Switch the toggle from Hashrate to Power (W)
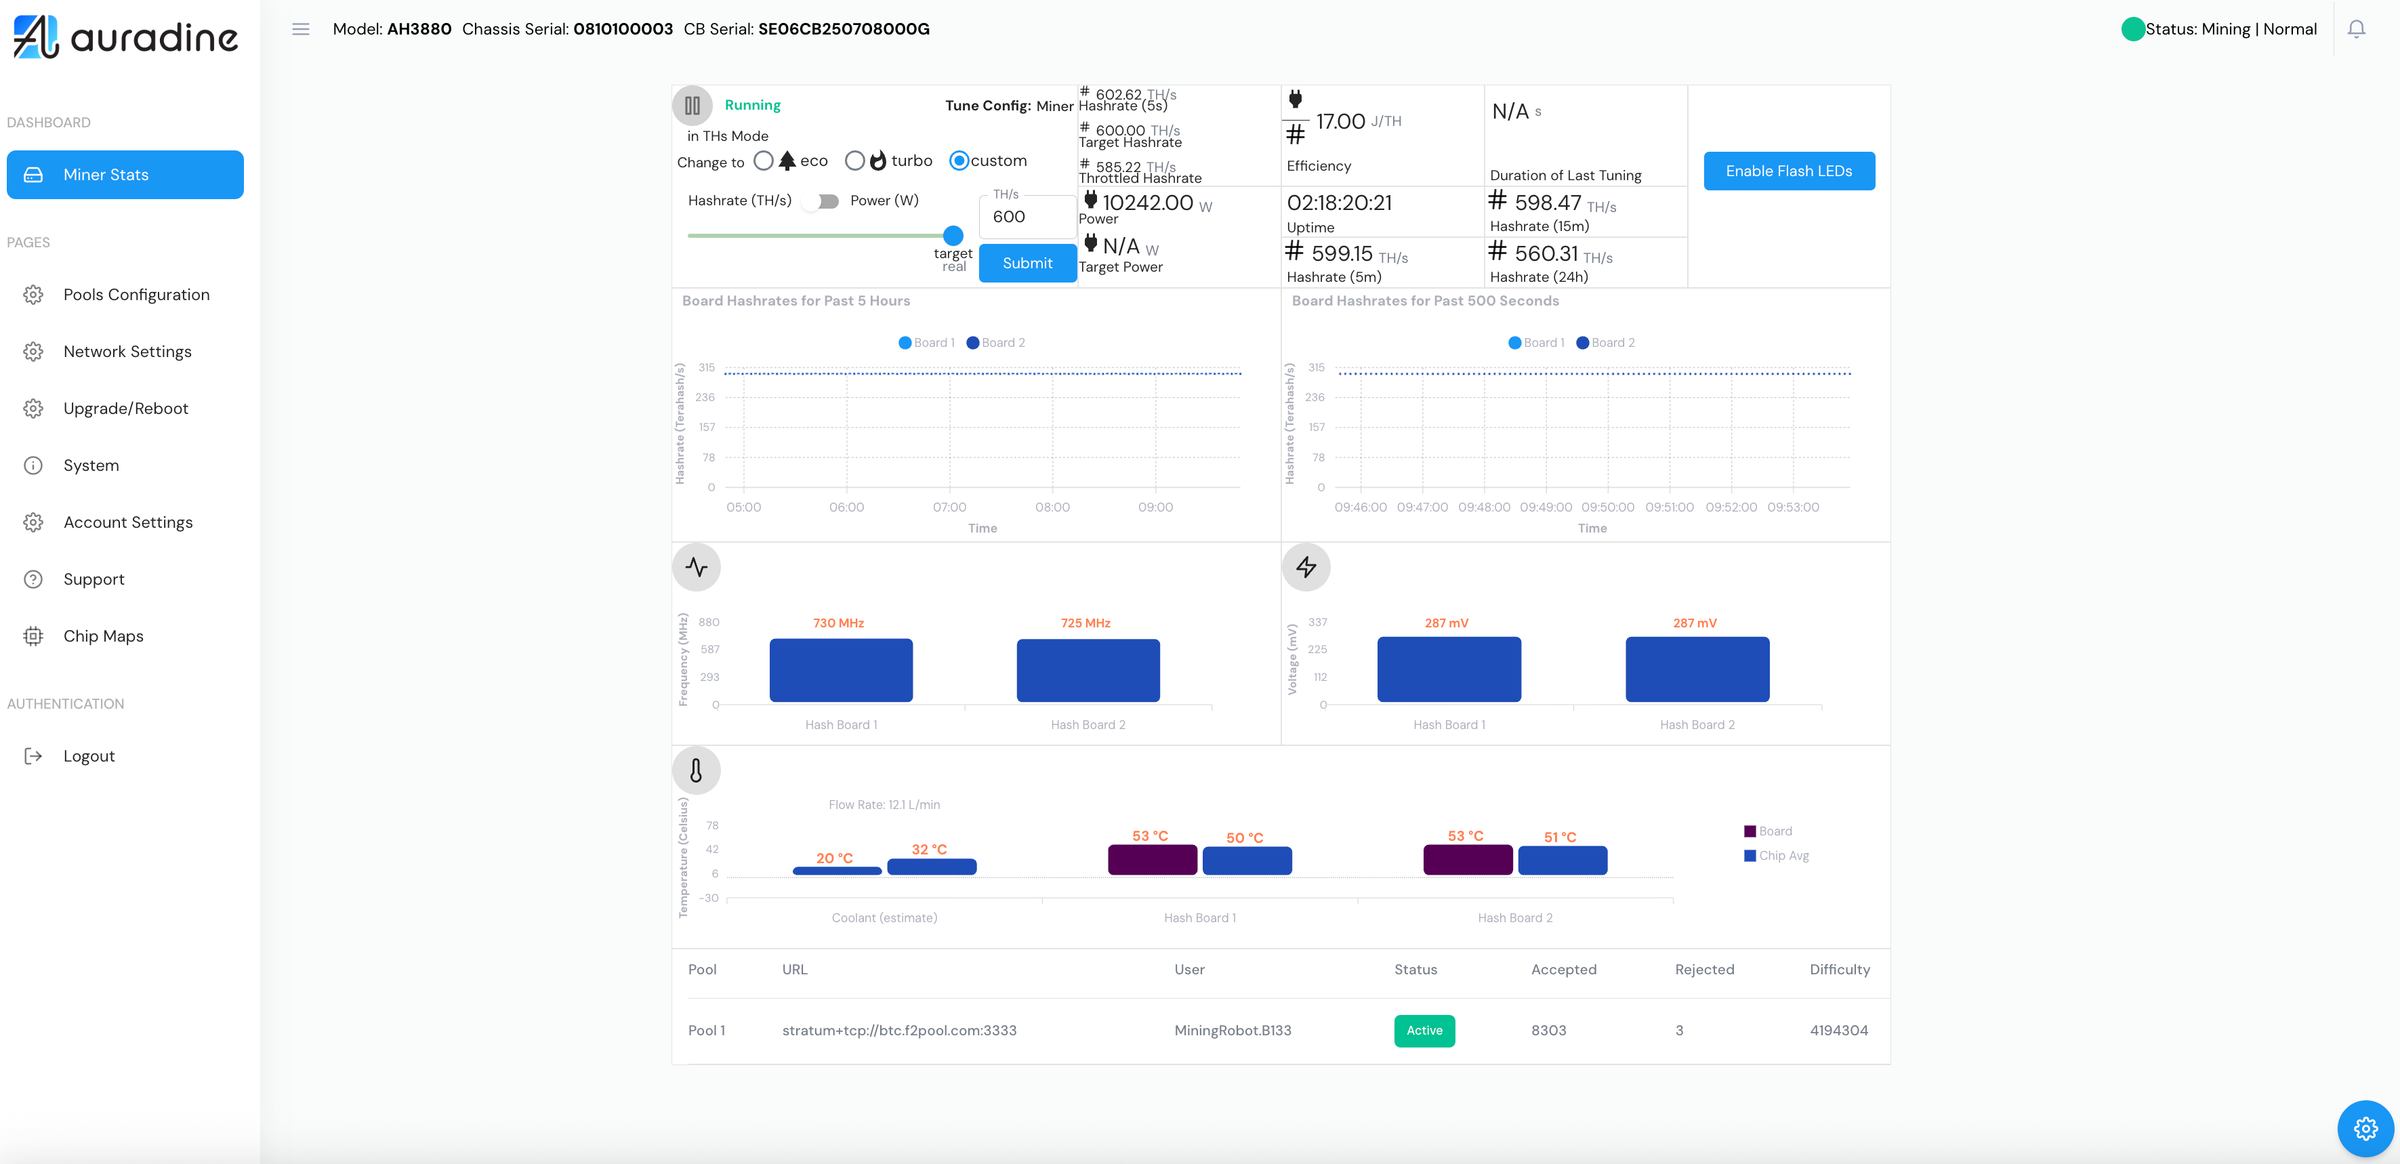 tap(821, 200)
